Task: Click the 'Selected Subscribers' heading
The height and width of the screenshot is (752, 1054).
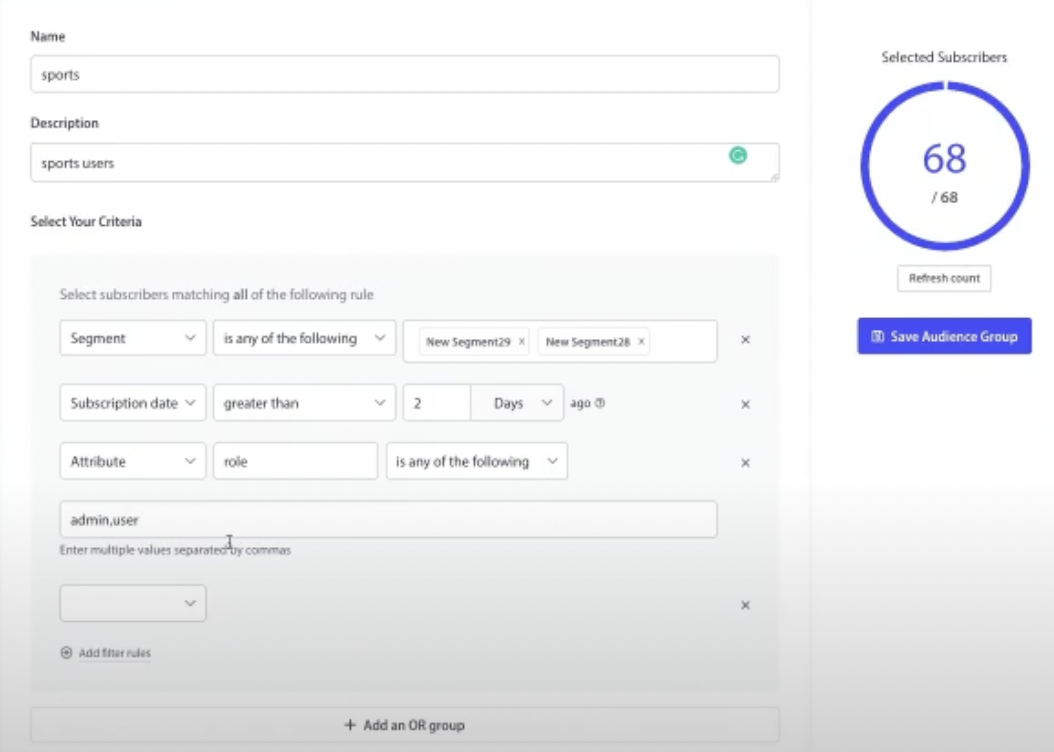Action: point(944,58)
